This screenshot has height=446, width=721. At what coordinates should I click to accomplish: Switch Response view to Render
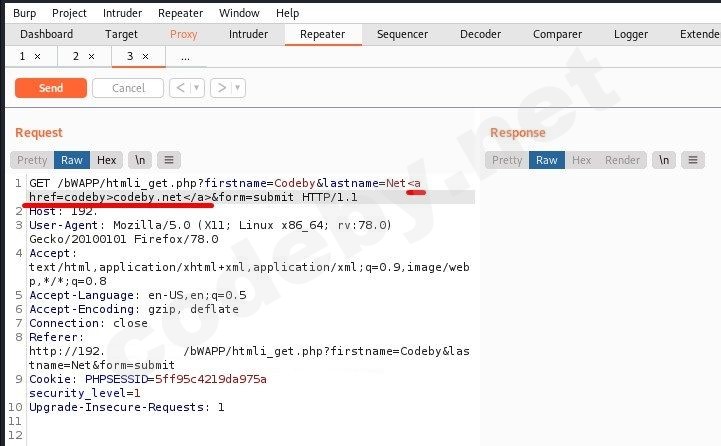[622, 160]
